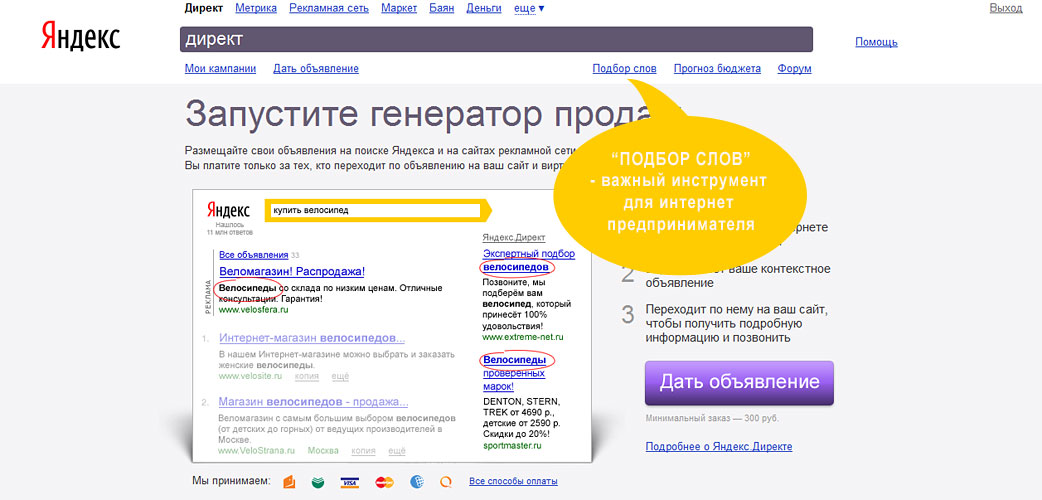Open Деньги in the top navigation
The width and height of the screenshot is (1042, 500).
click(484, 8)
